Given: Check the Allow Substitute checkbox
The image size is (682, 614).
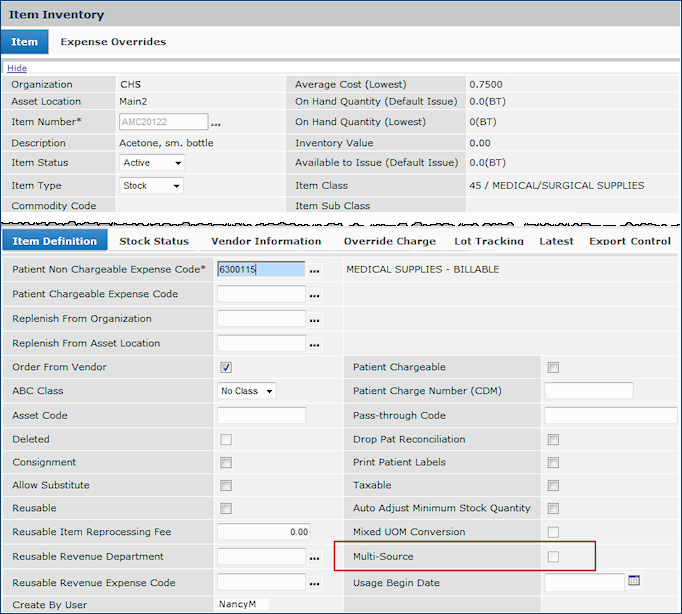Looking at the screenshot, I should (226, 485).
